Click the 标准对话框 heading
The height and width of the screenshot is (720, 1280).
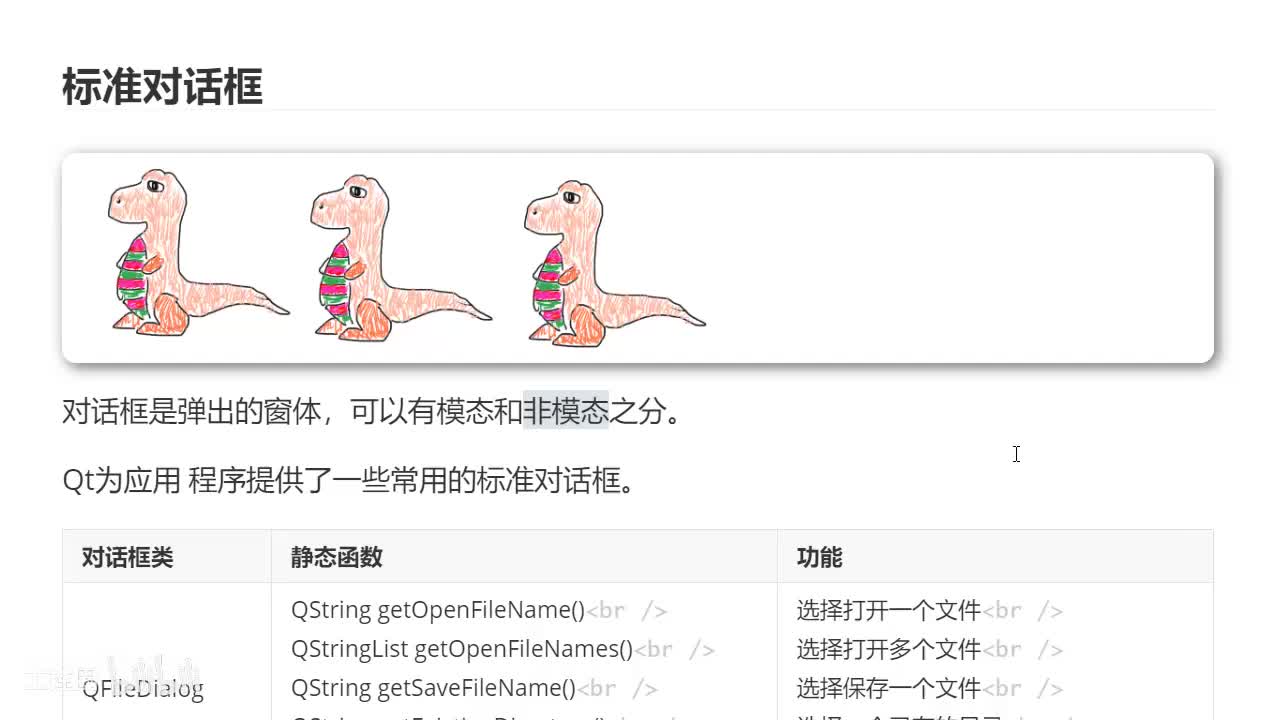(x=162, y=87)
